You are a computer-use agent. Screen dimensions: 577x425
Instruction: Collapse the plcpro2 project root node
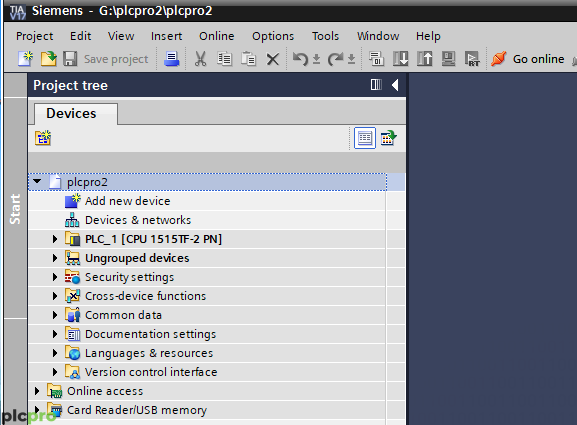pyautogui.click(x=37, y=181)
